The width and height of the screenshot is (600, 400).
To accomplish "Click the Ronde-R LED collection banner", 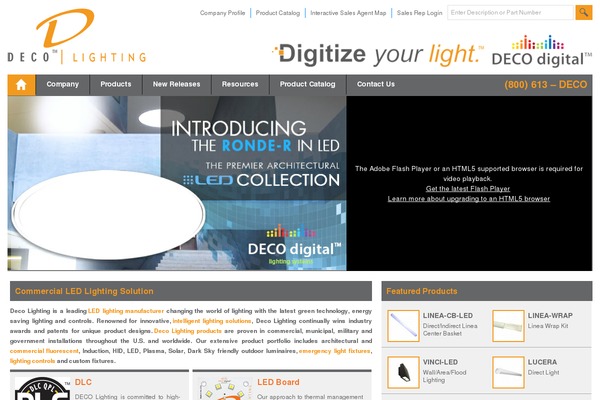I will pyautogui.click(x=177, y=183).
